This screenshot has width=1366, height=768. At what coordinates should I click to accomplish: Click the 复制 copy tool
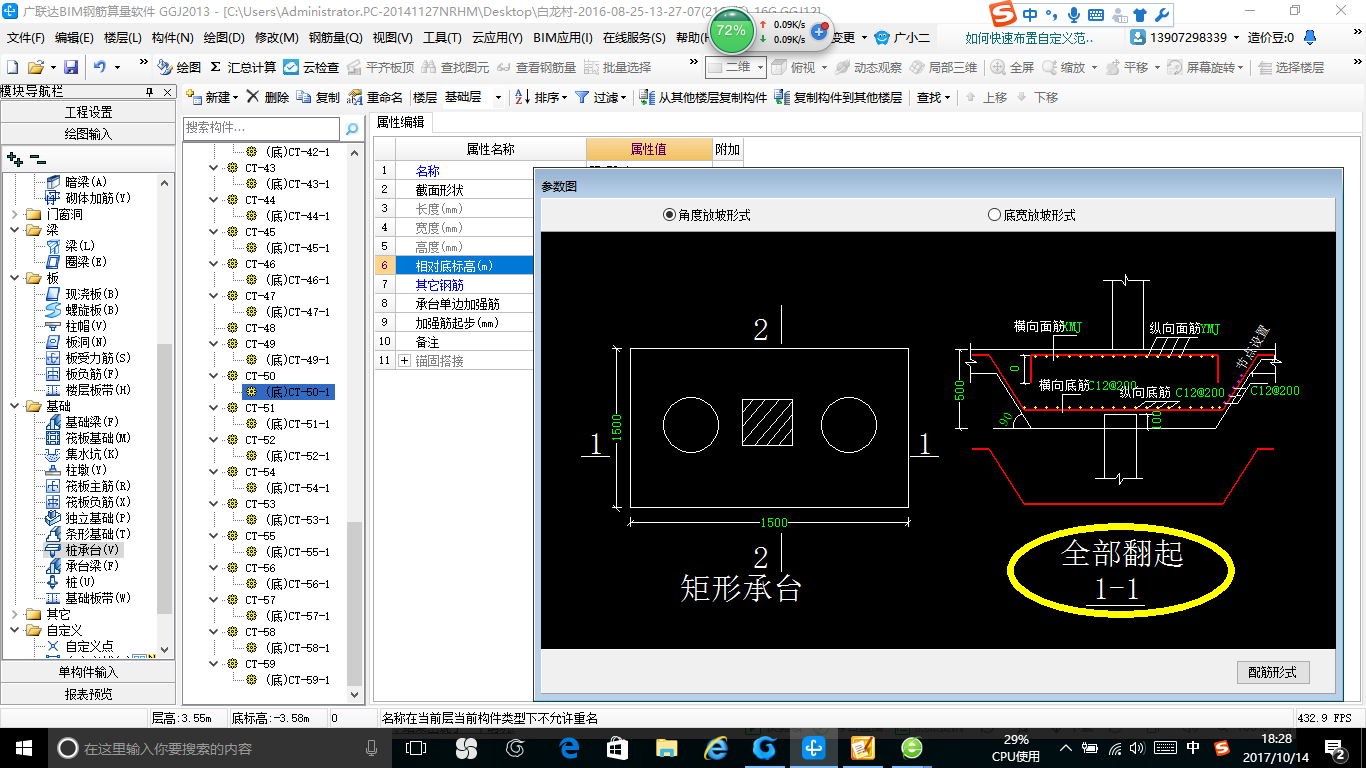[x=318, y=97]
